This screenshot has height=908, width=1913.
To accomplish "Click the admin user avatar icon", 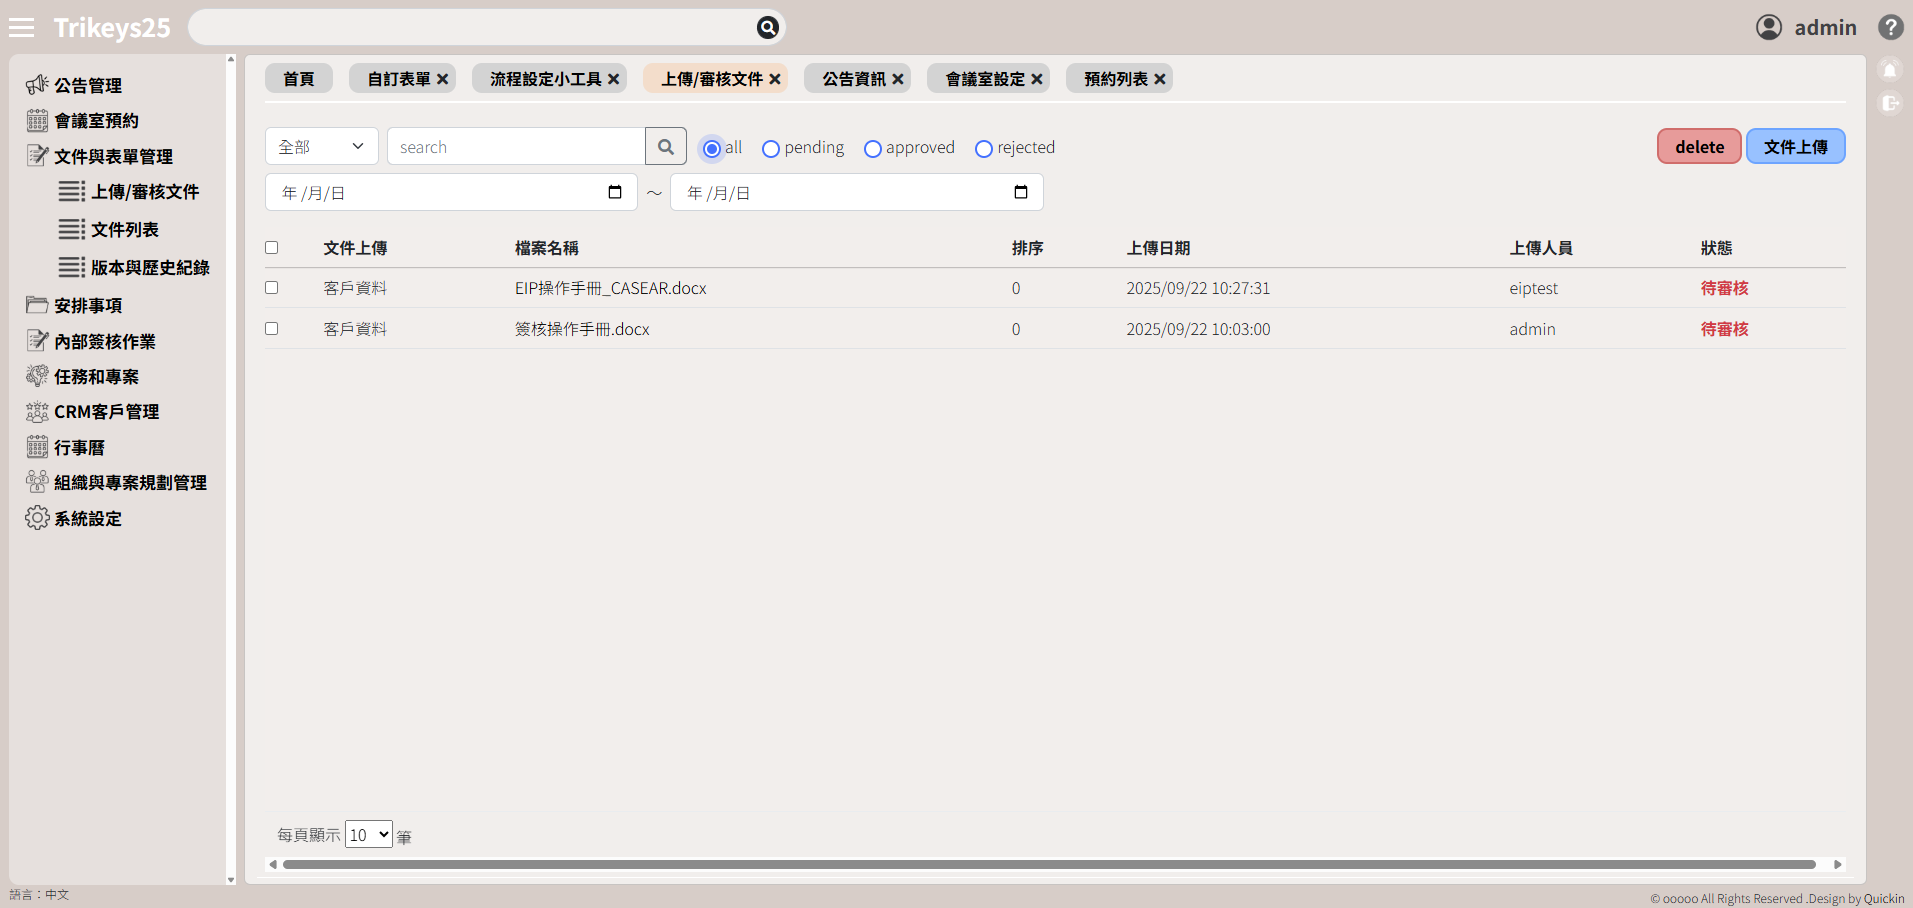I will [x=1768, y=28].
